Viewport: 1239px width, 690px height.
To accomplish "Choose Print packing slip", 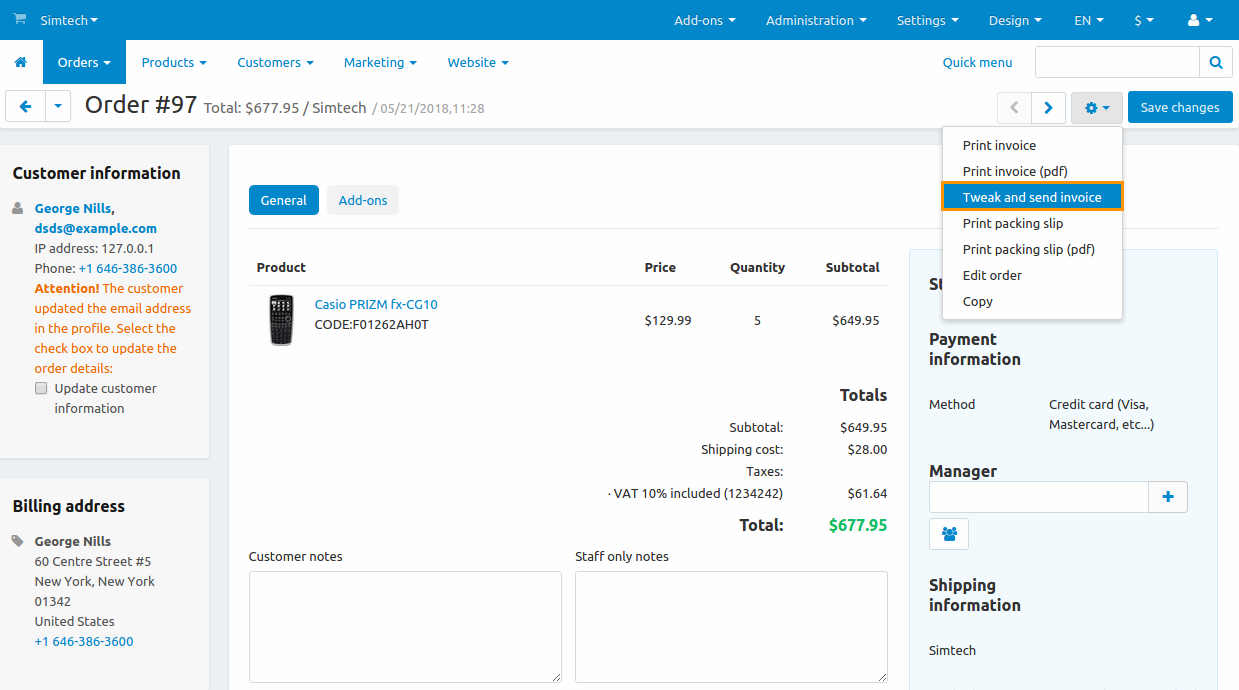I will pos(1032,223).
